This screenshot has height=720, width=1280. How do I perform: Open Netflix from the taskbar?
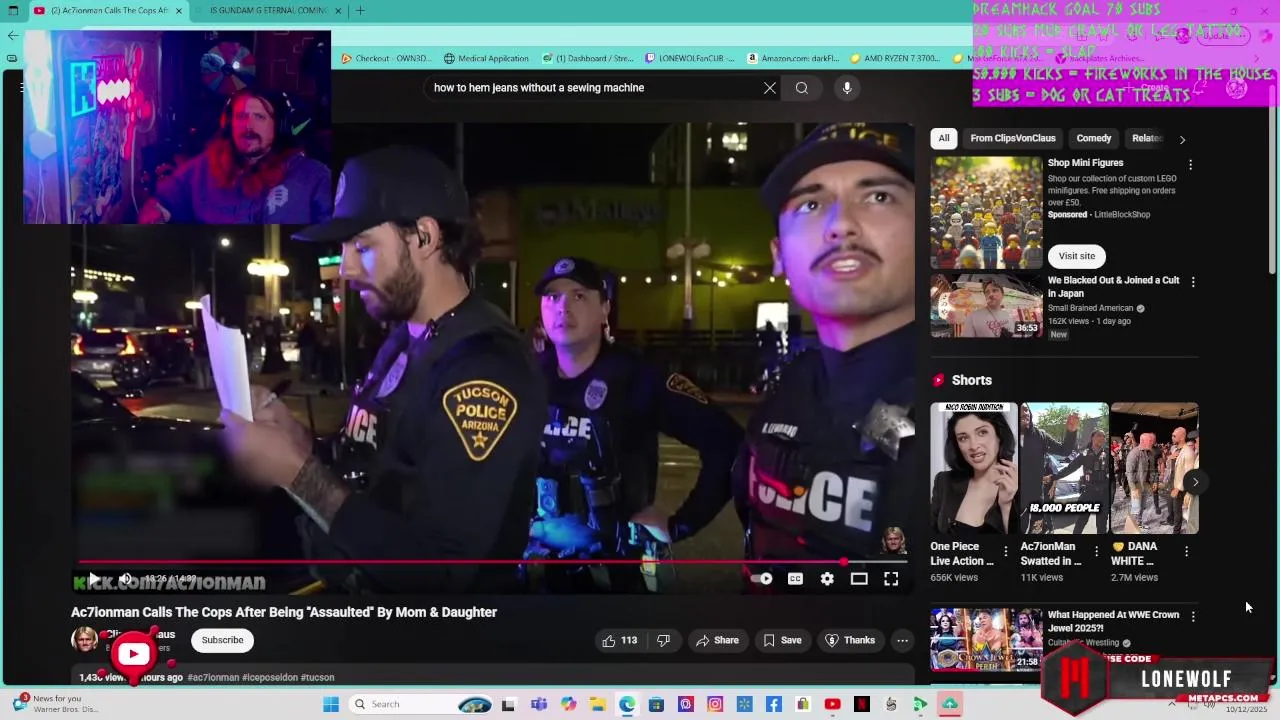(x=861, y=704)
